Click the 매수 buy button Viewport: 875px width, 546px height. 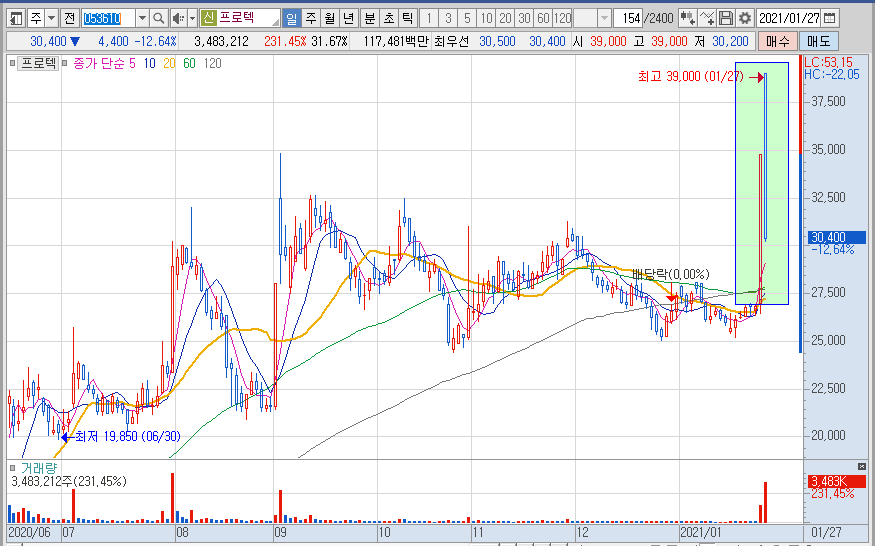(x=777, y=41)
